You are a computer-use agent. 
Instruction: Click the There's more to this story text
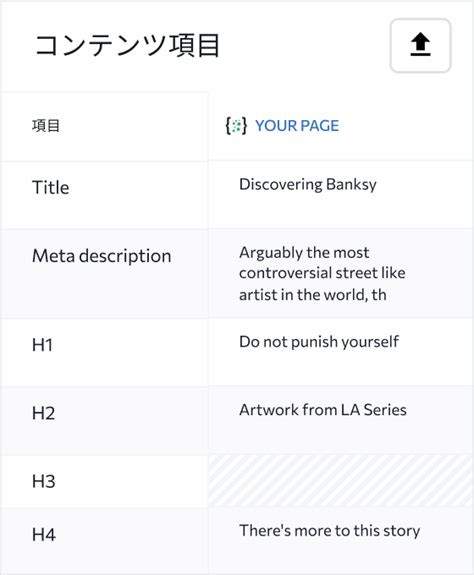point(330,531)
